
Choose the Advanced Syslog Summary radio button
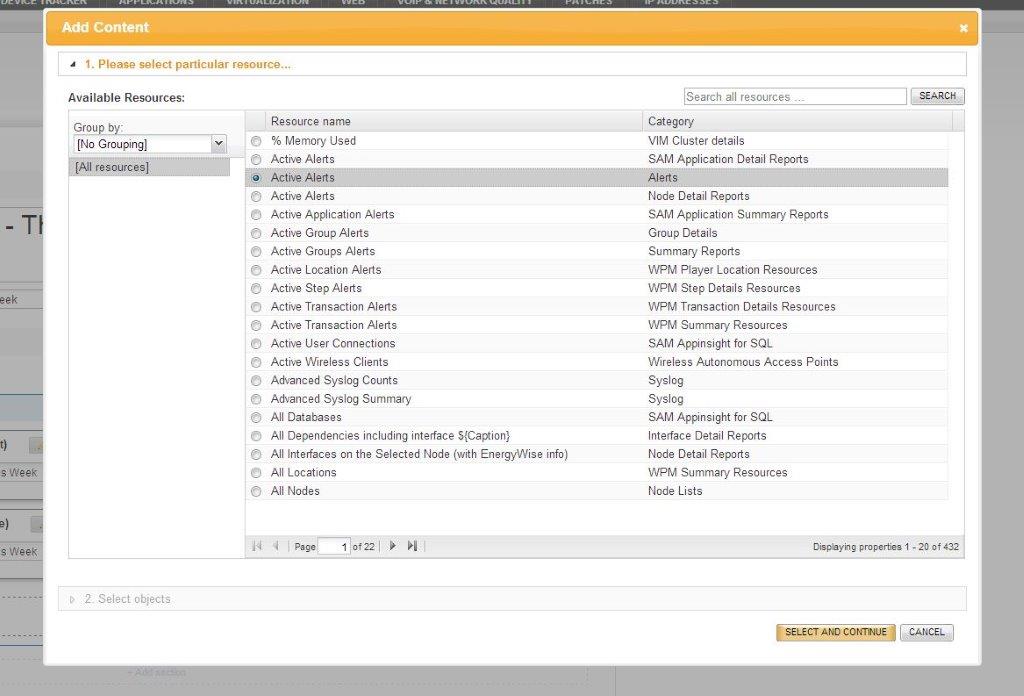click(256, 400)
